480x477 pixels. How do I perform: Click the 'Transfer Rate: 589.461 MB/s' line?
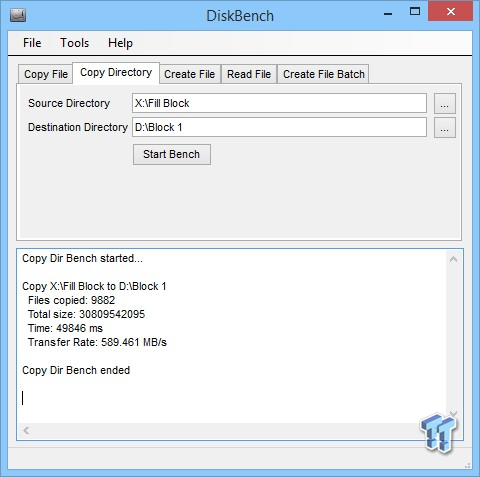[97, 342]
